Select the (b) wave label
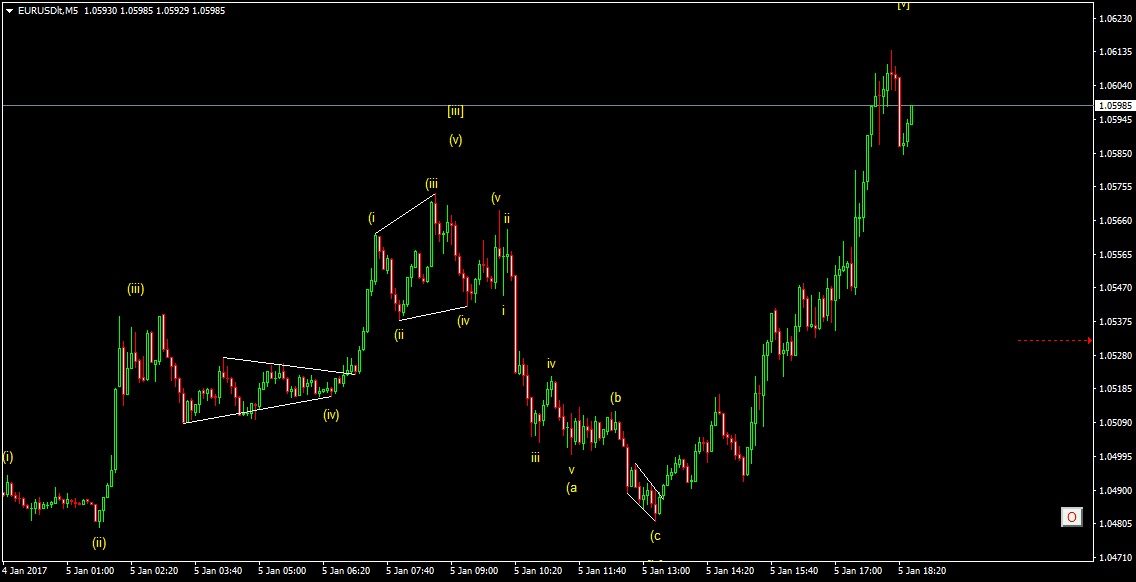 617,398
